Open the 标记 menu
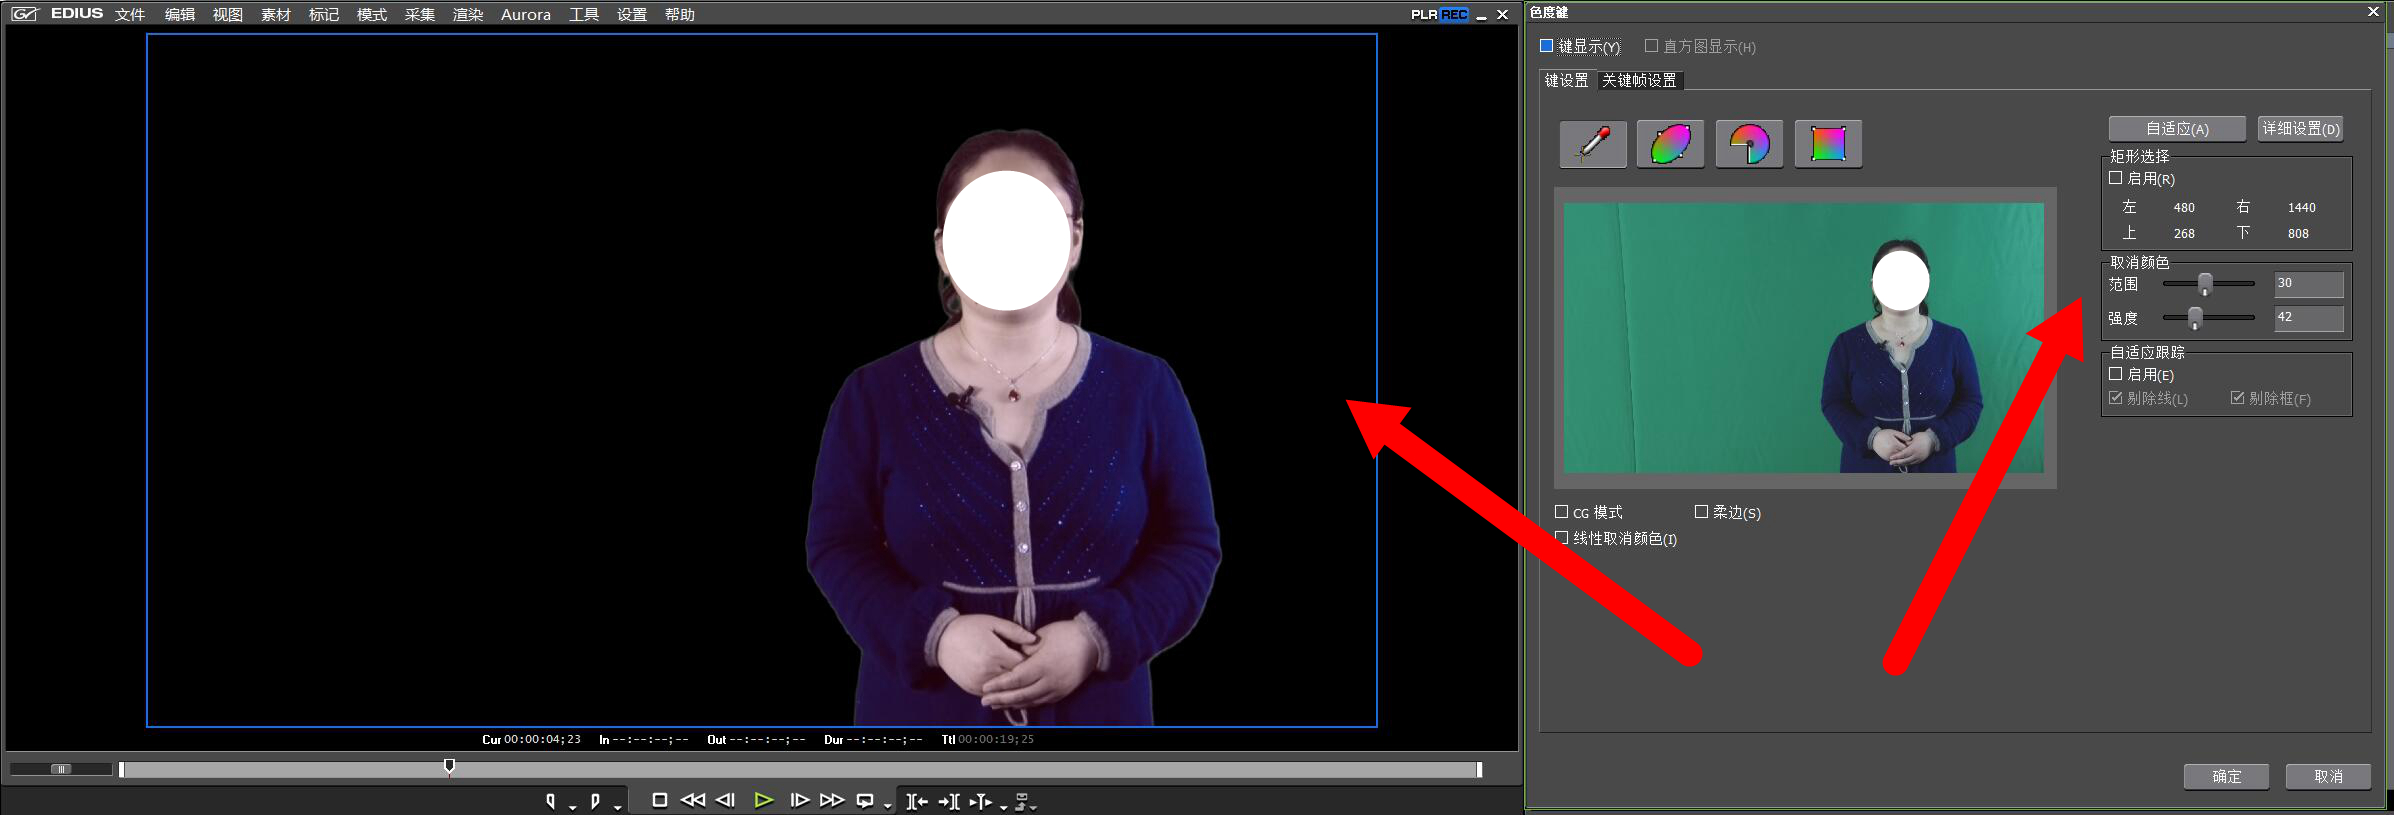The width and height of the screenshot is (2394, 815). (324, 14)
